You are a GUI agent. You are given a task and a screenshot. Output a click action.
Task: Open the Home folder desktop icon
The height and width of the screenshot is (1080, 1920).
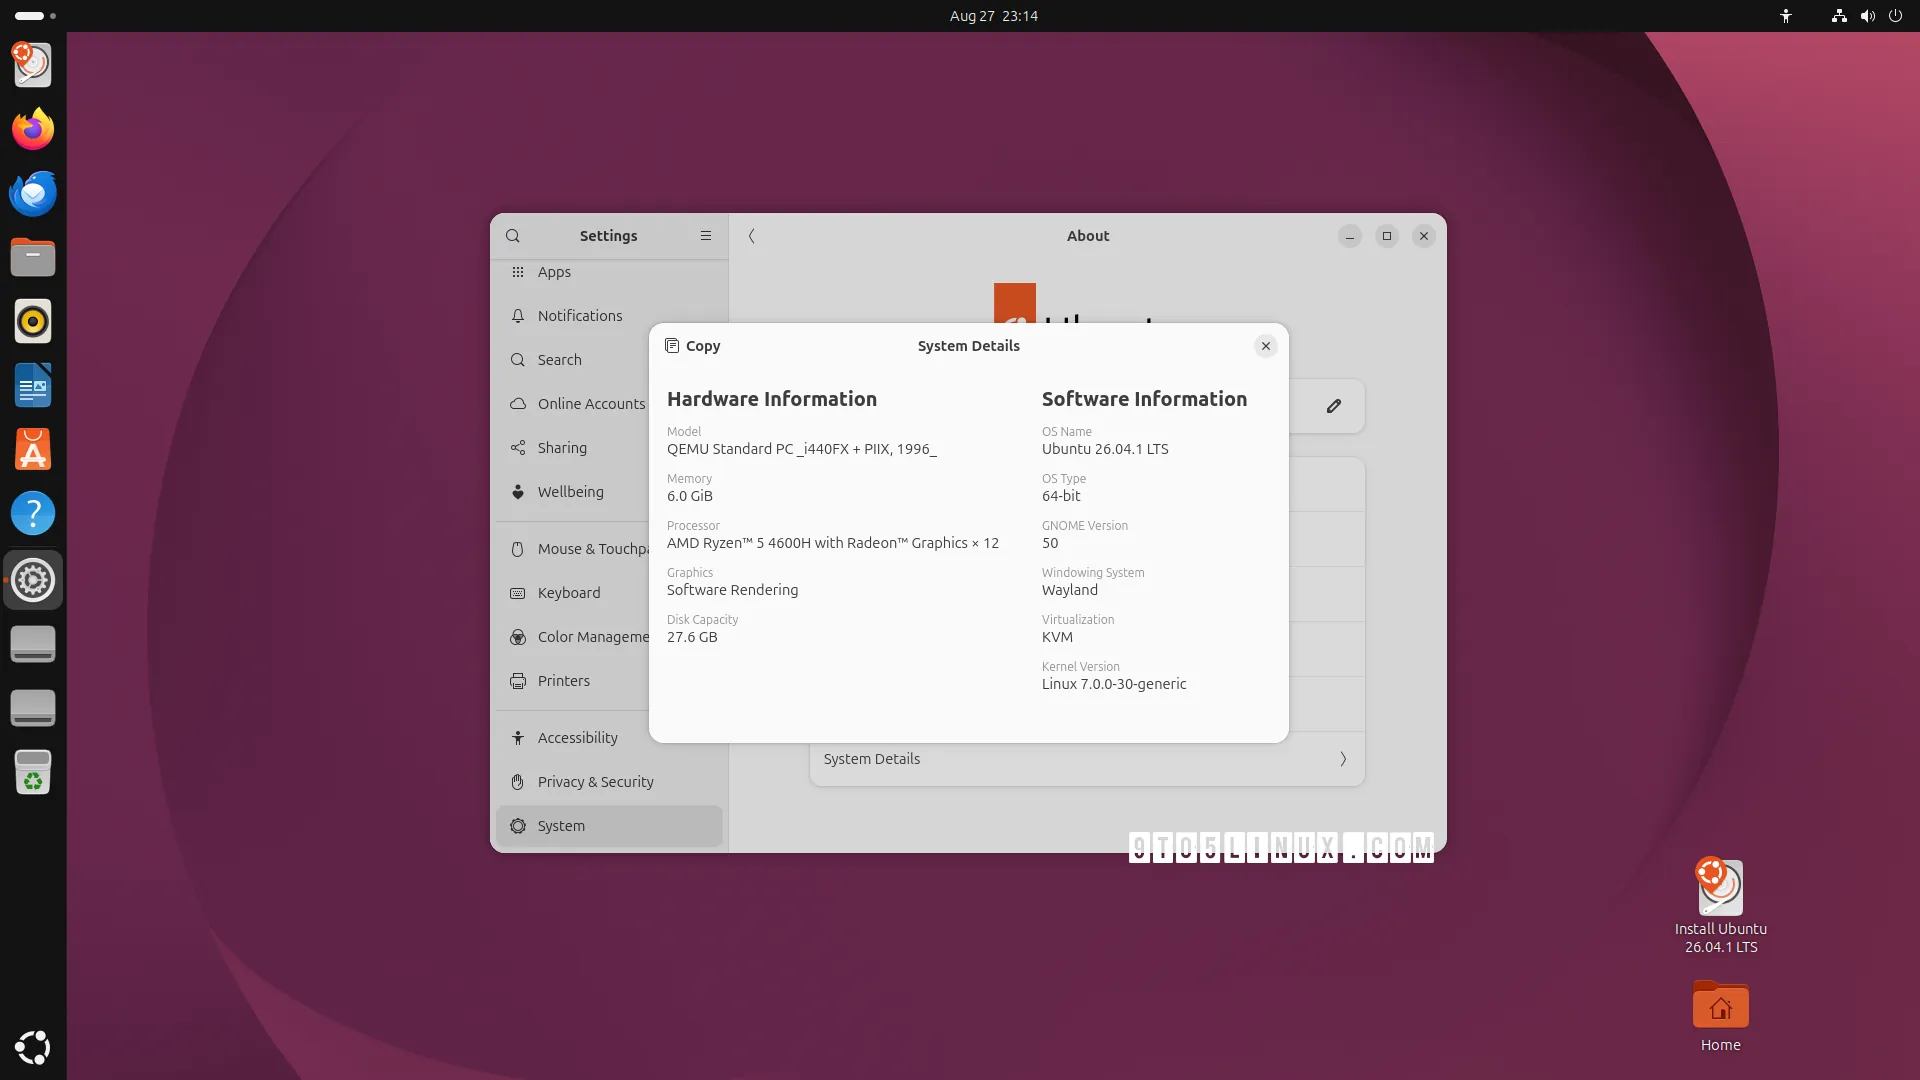point(1720,1017)
